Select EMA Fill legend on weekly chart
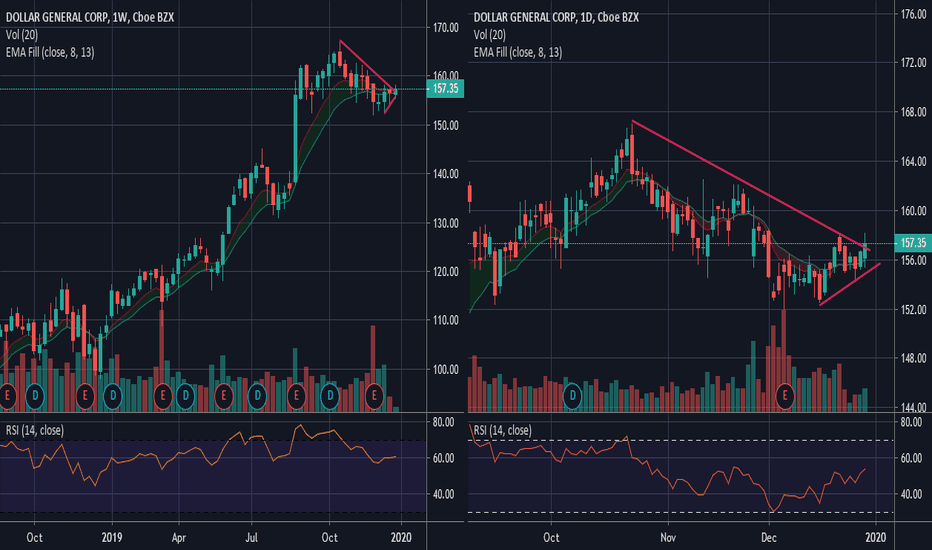The height and width of the screenshot is (550, 932). click(x=50, y=52)
